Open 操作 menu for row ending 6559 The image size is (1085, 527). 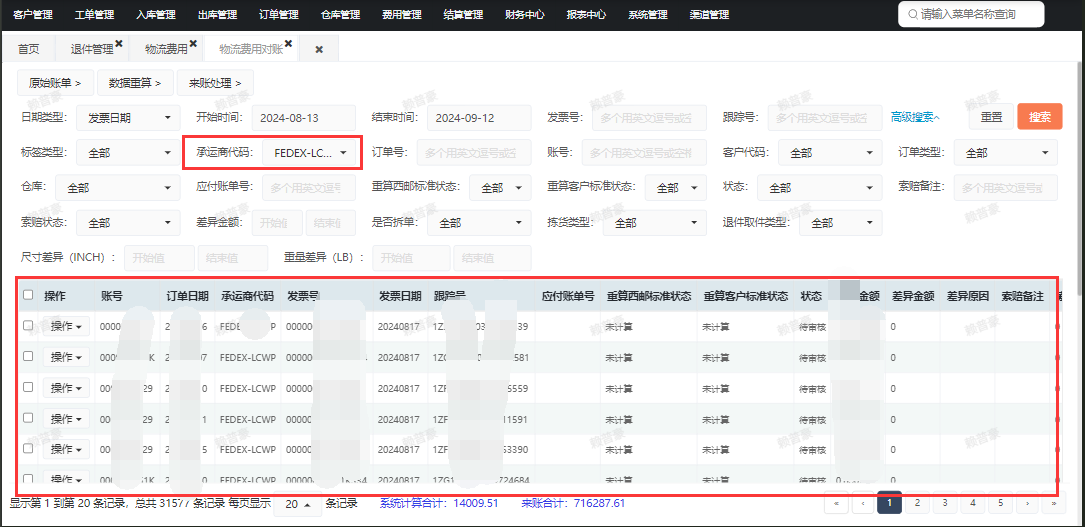[66, 388]
